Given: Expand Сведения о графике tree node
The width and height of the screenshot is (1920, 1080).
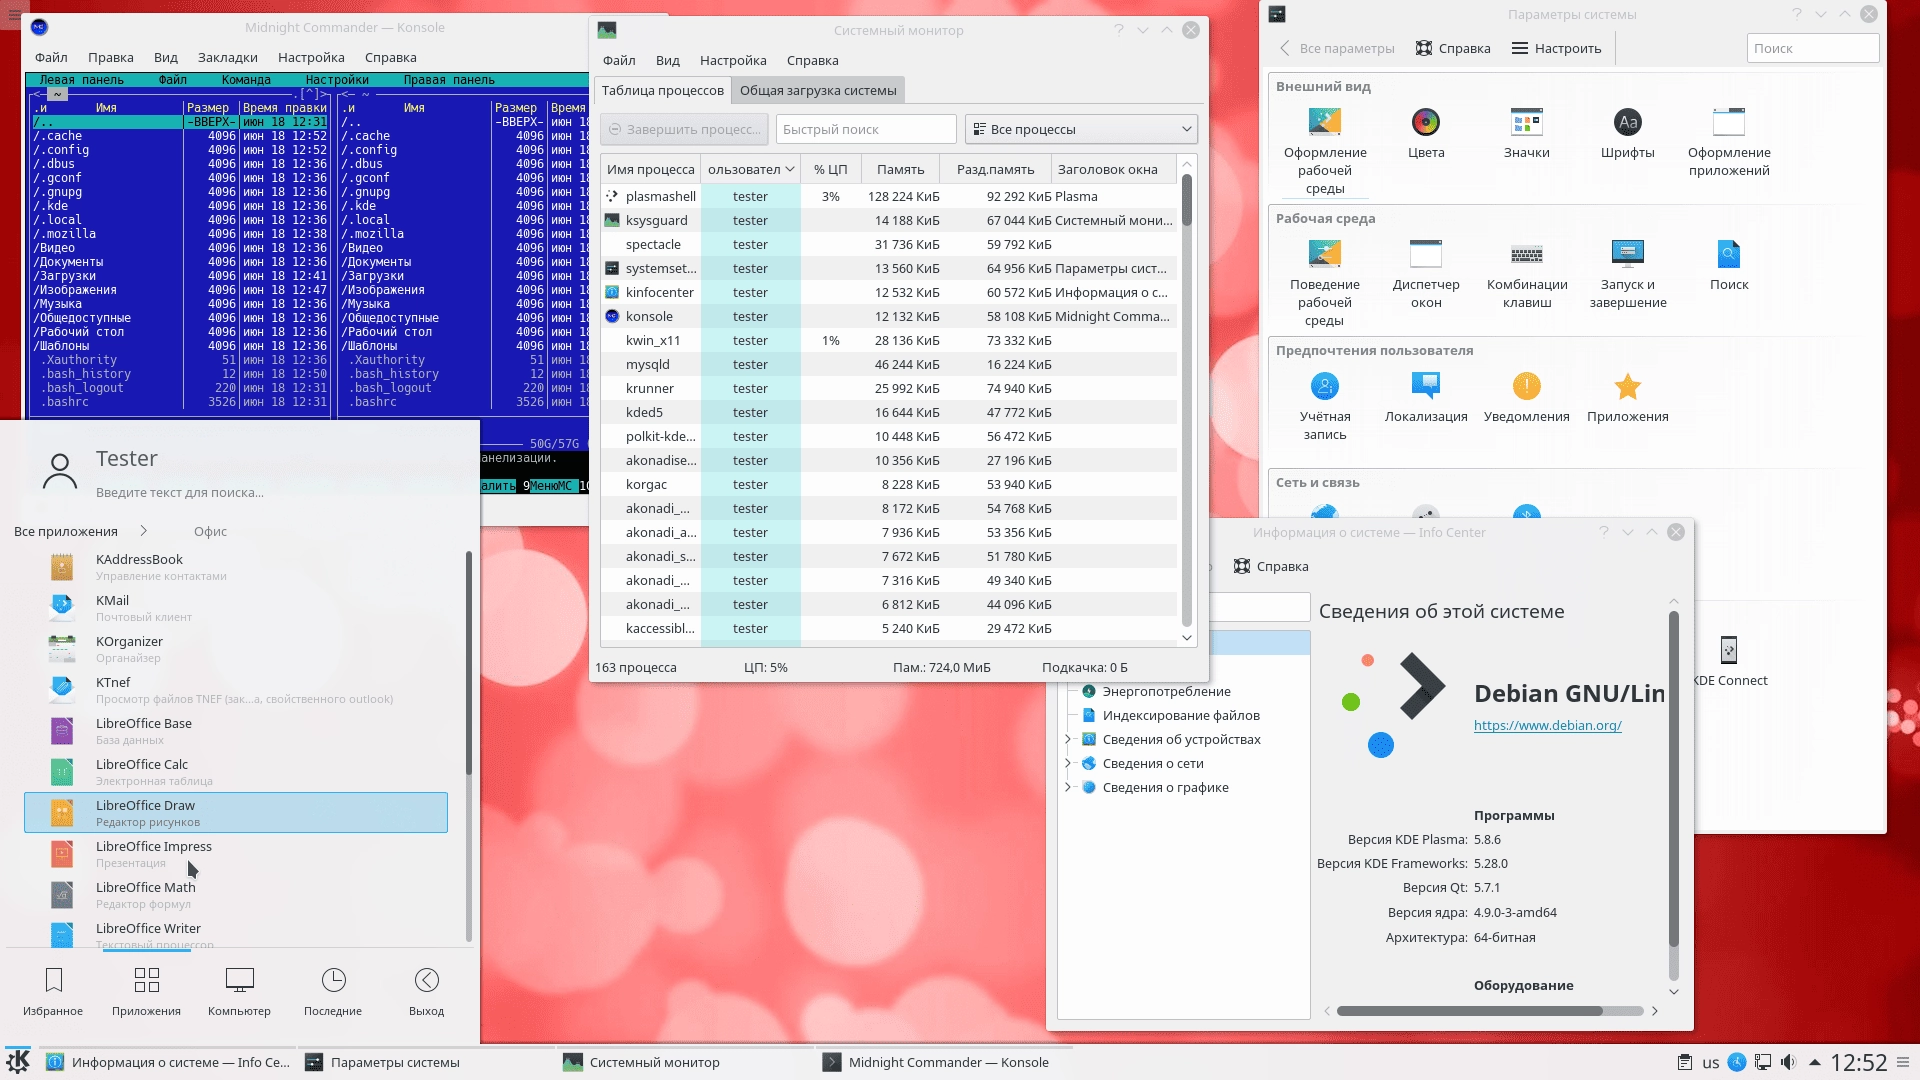Looking at the screenshot, I should point(1068,788).
